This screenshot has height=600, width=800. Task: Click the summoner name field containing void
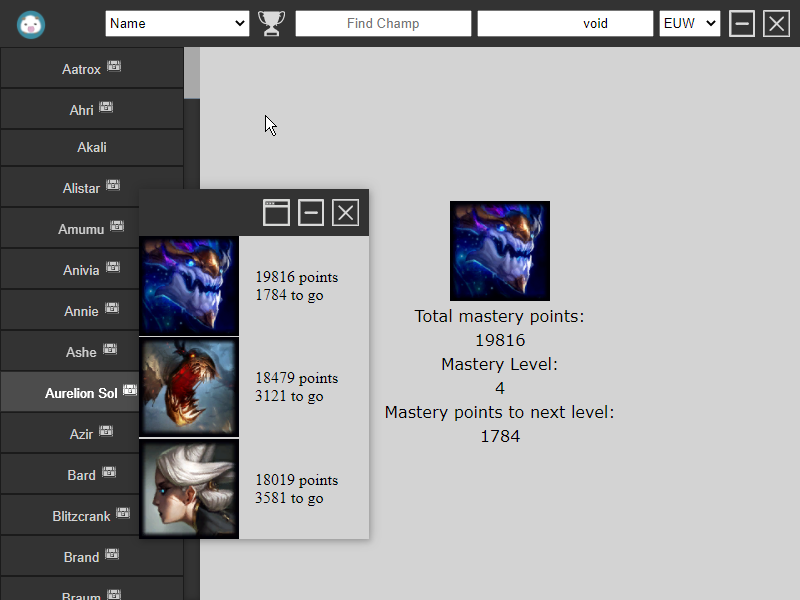565,23
